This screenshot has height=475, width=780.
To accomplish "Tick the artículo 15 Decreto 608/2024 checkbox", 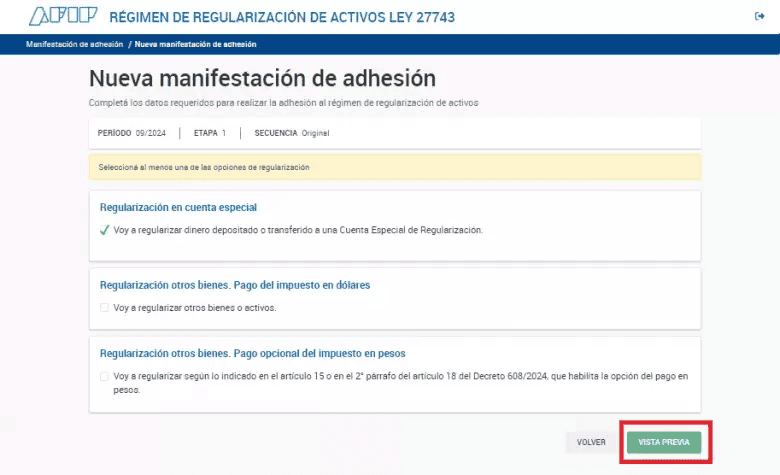I will tap(104, 377).
